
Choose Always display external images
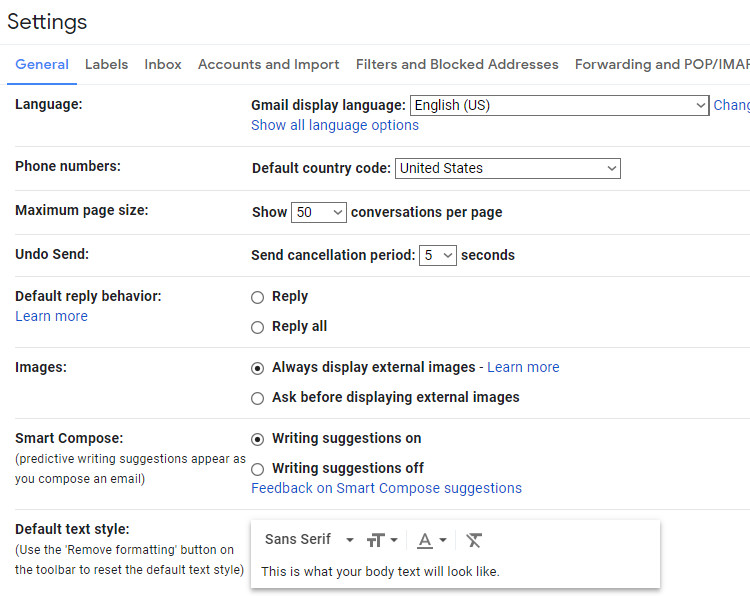tap(257, 368)
